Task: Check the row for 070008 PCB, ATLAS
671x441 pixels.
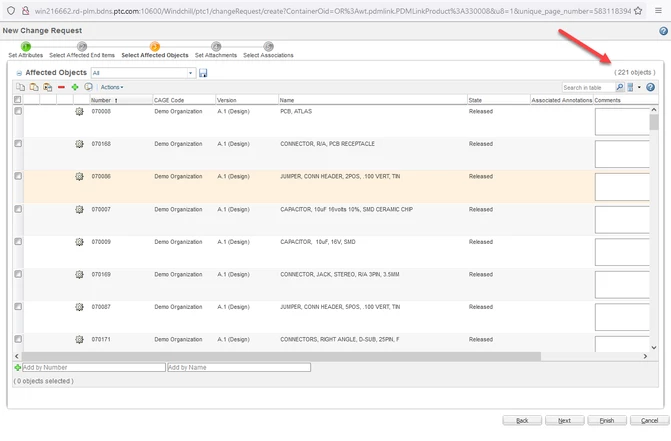Action: pos(18,111)
